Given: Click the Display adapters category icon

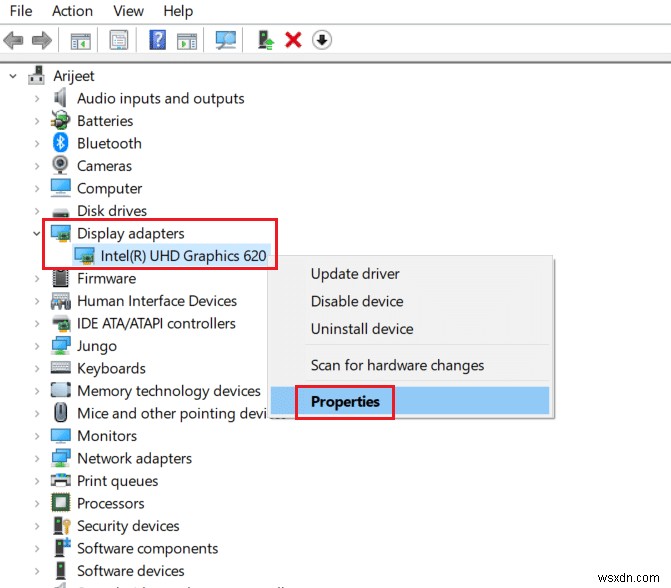Looking at the screenshot, I should (60, 233).
